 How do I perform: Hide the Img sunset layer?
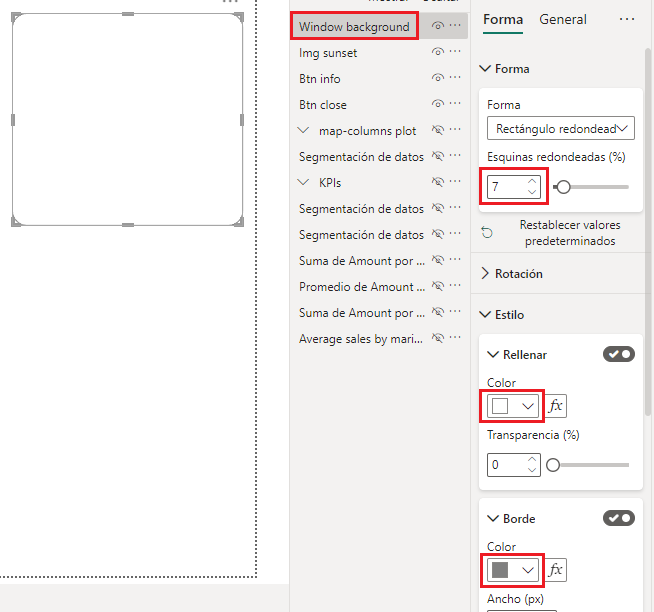(438, 52)
